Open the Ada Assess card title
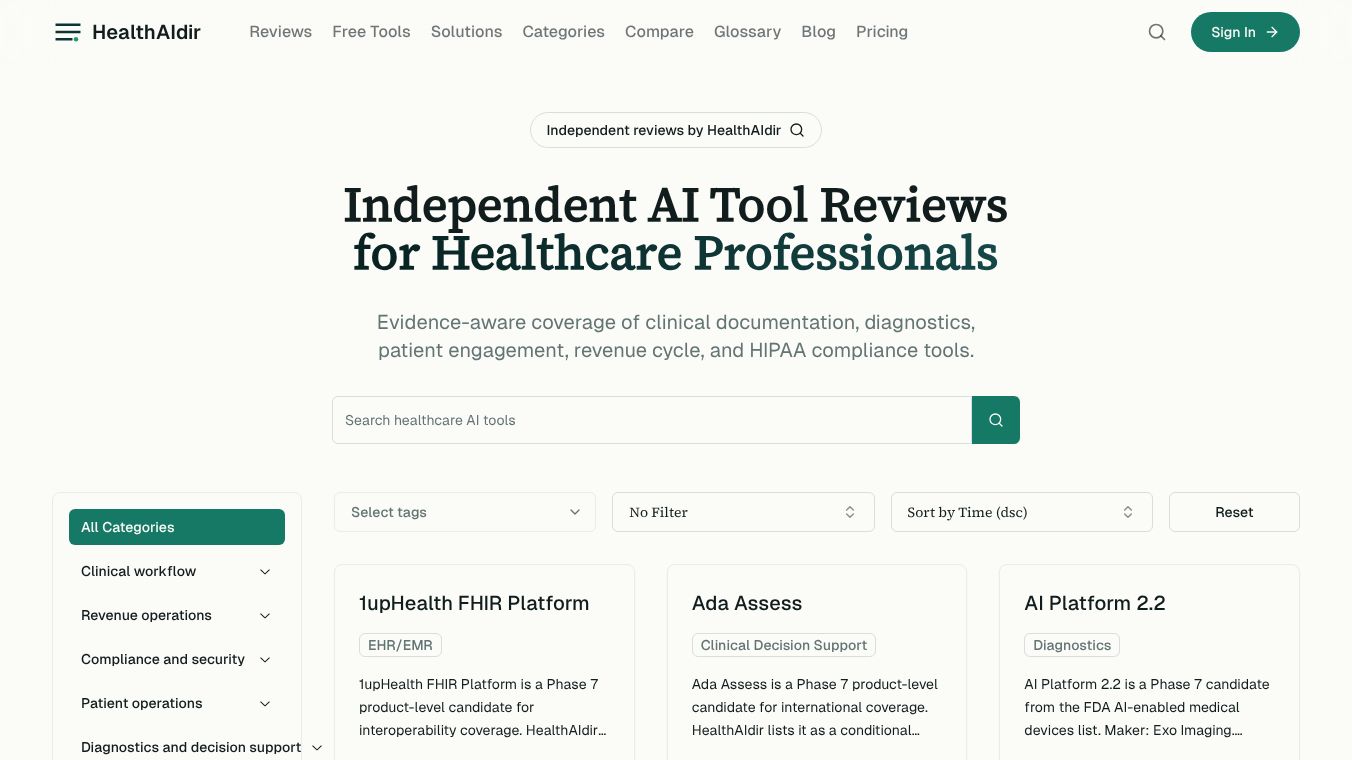 tap(747, 603)
